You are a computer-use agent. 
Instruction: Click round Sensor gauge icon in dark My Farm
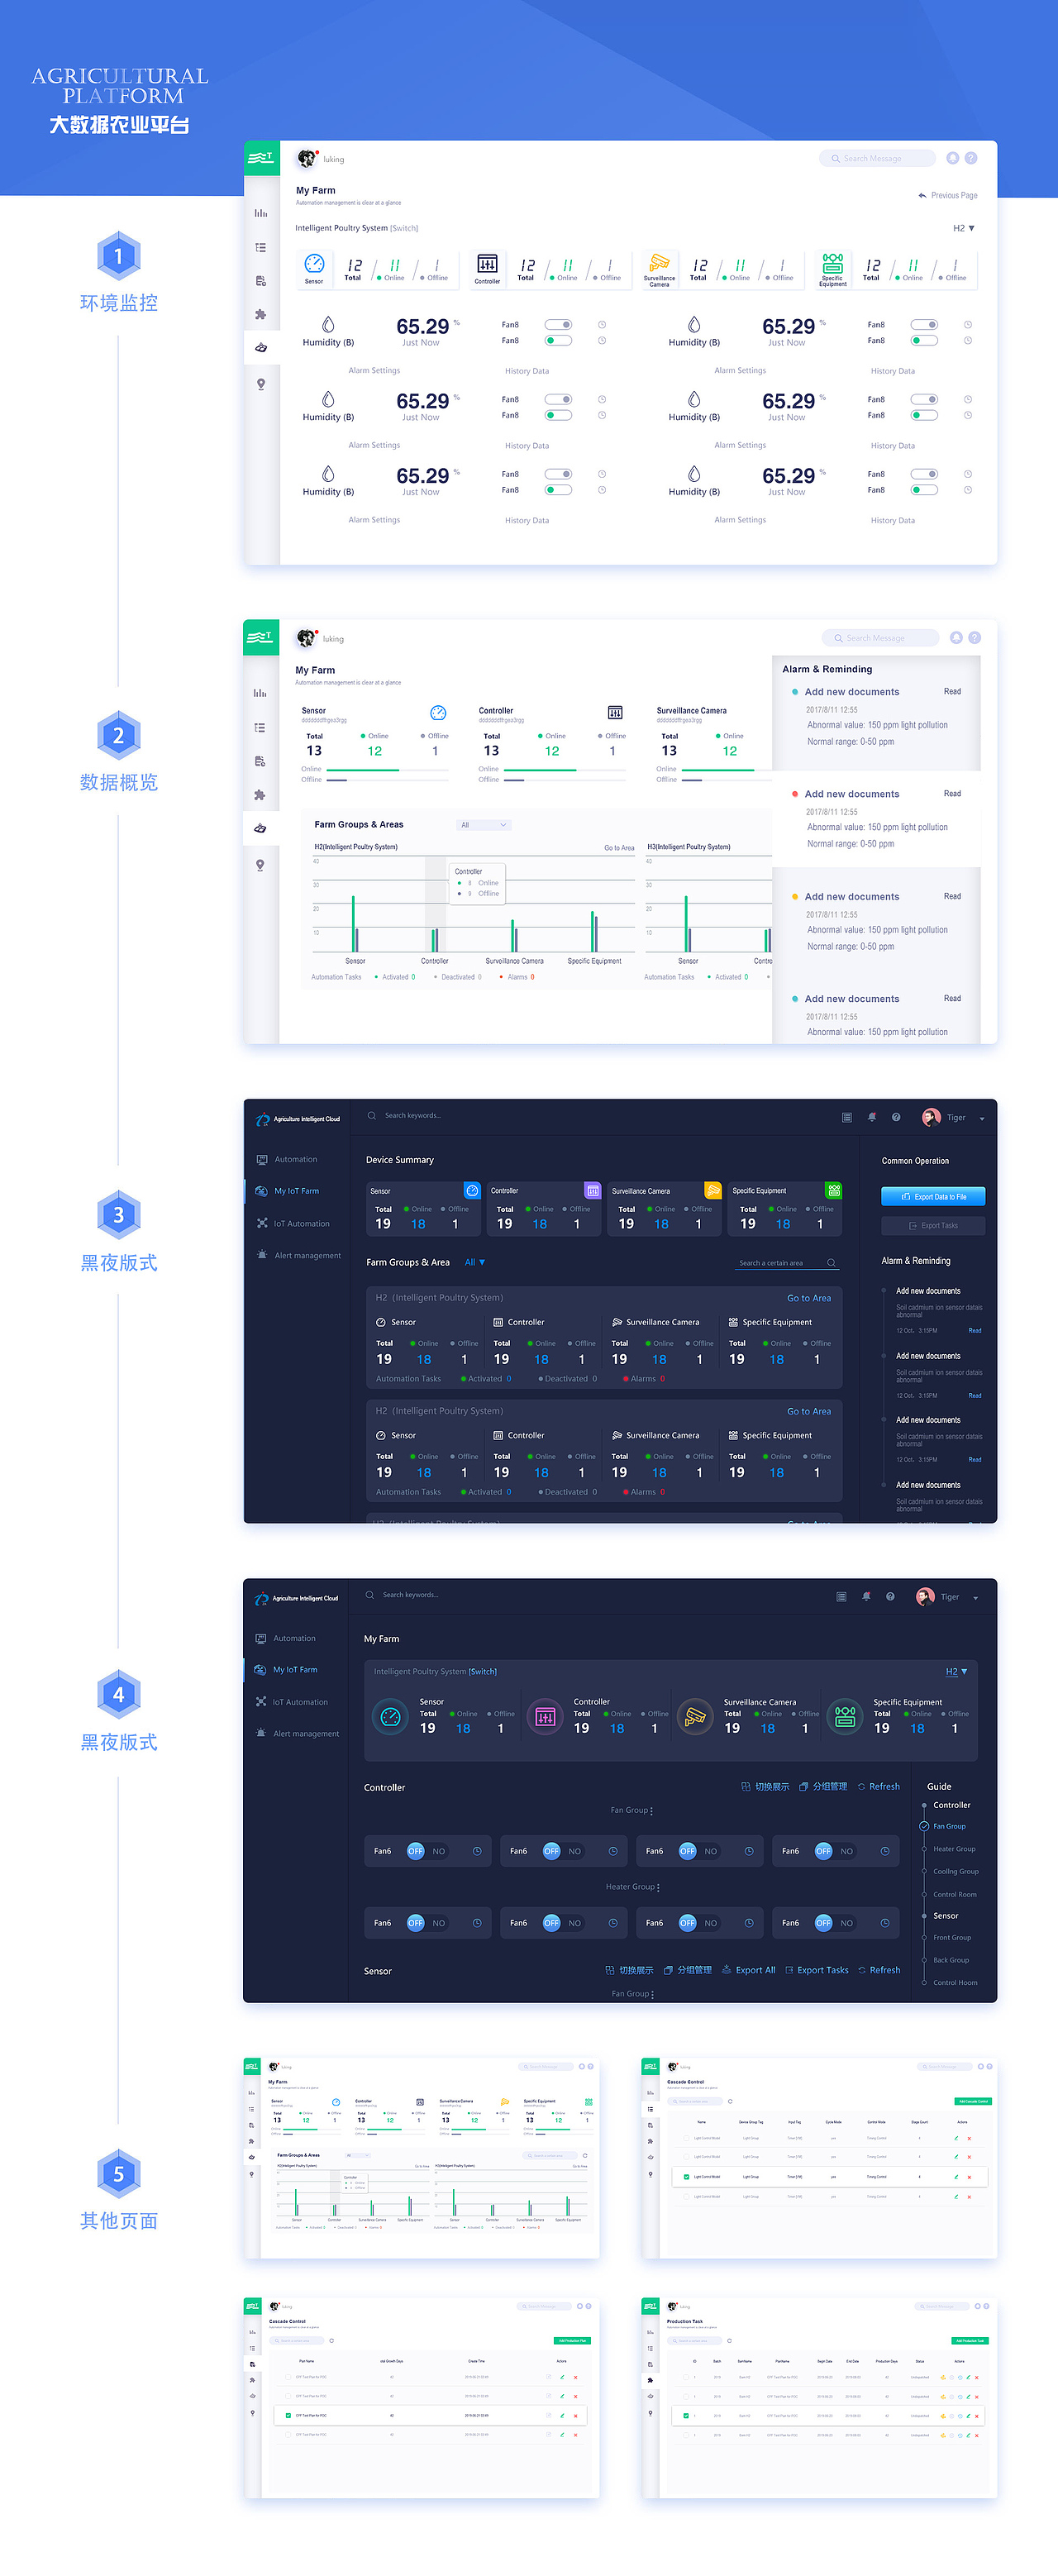[x=391, y=1717]
